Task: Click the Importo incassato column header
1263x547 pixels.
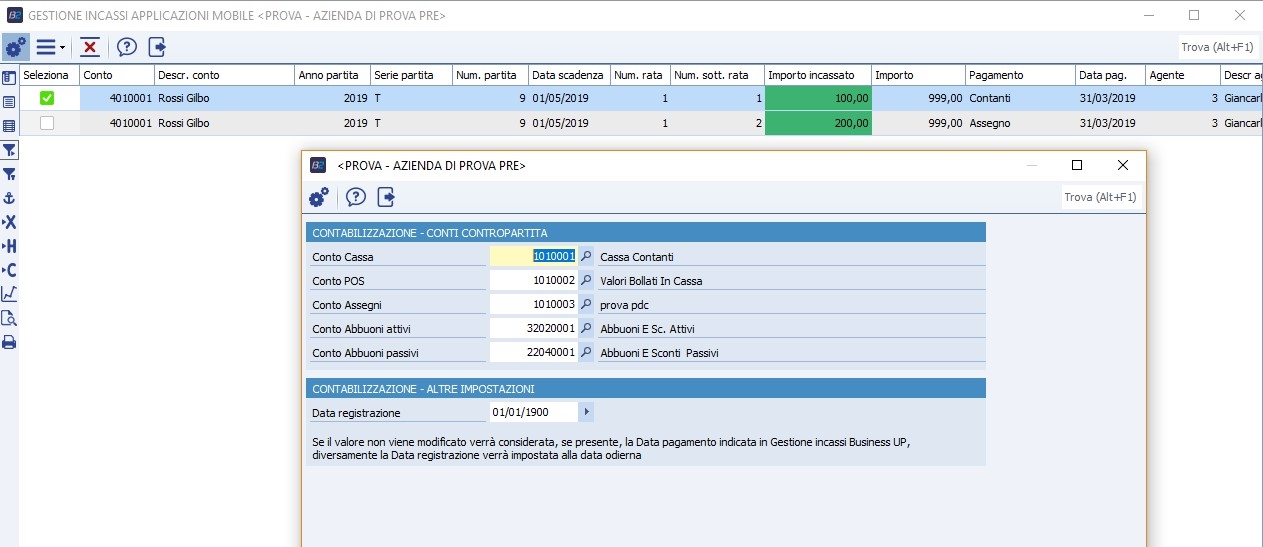Action: coord(817,75)
